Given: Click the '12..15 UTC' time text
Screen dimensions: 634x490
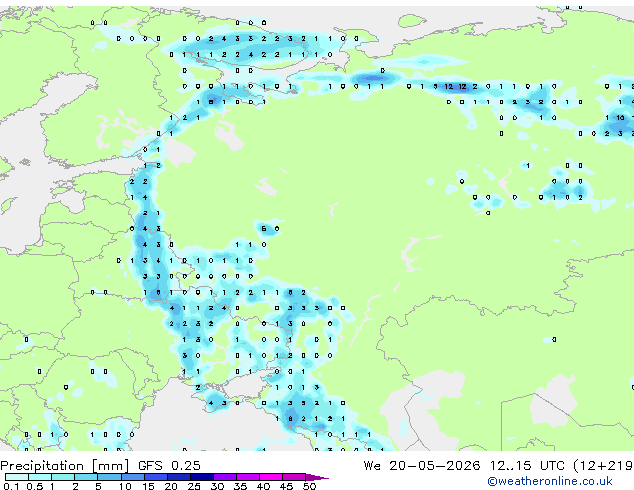Looking at the screenshot, I should [527, 466].
